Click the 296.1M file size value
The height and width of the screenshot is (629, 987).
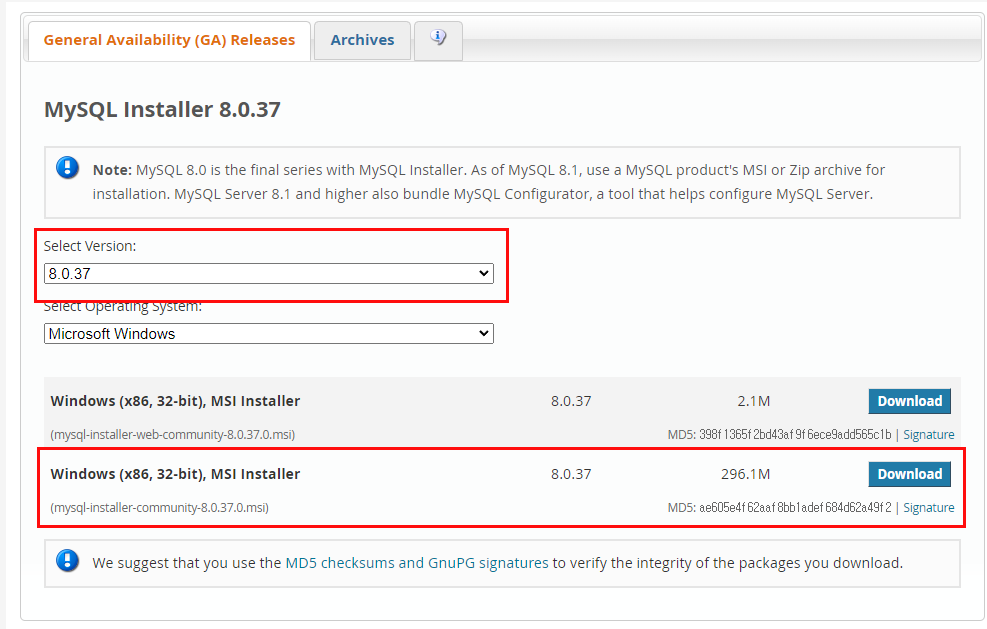(x=745, y=474)
